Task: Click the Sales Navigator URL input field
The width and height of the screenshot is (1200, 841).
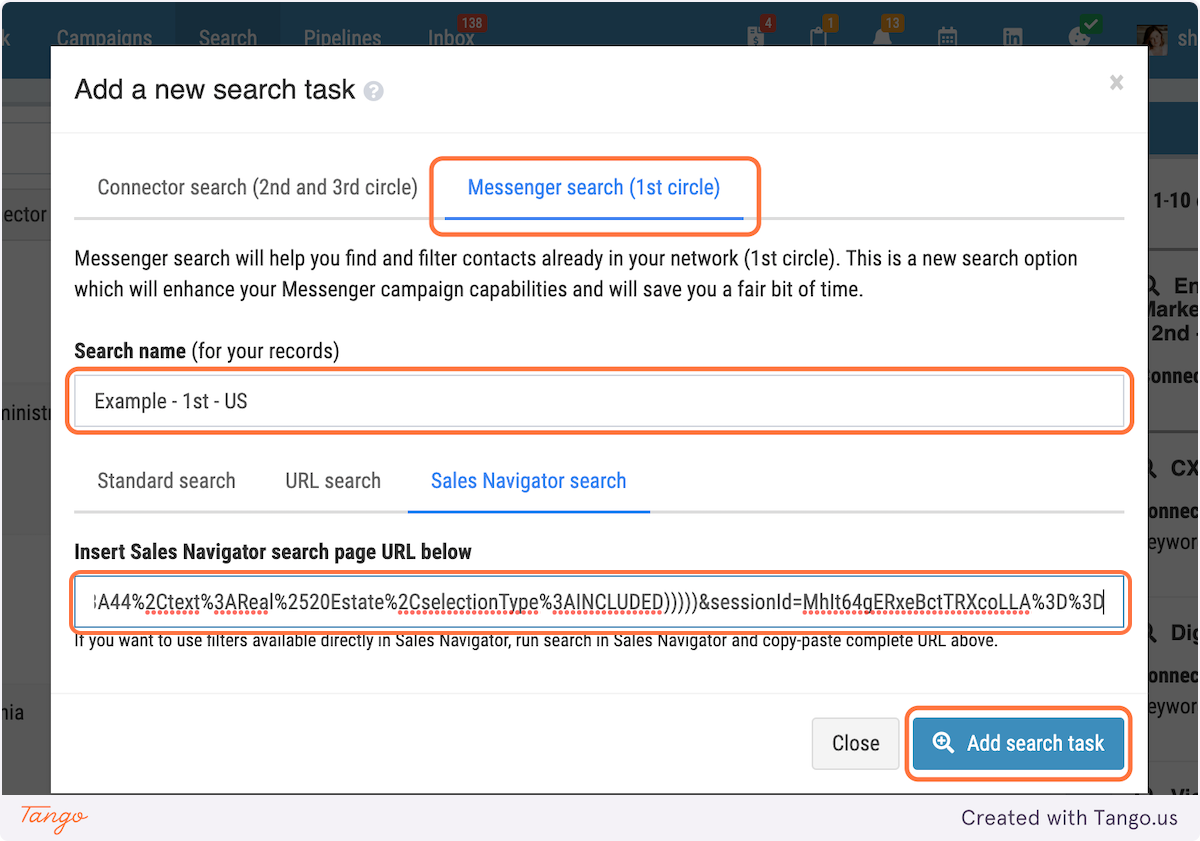Action: coord(599,602)
